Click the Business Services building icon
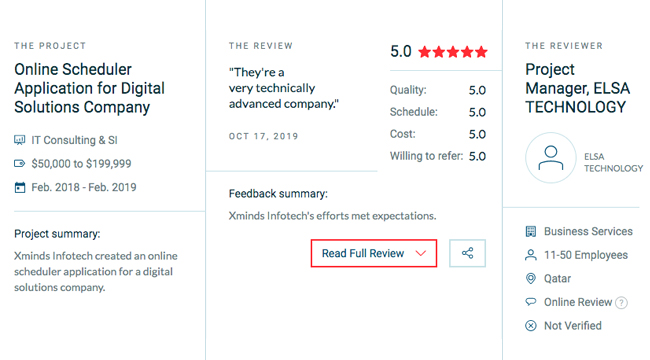Screen dimensions: 650x360 tap(531, 231)
